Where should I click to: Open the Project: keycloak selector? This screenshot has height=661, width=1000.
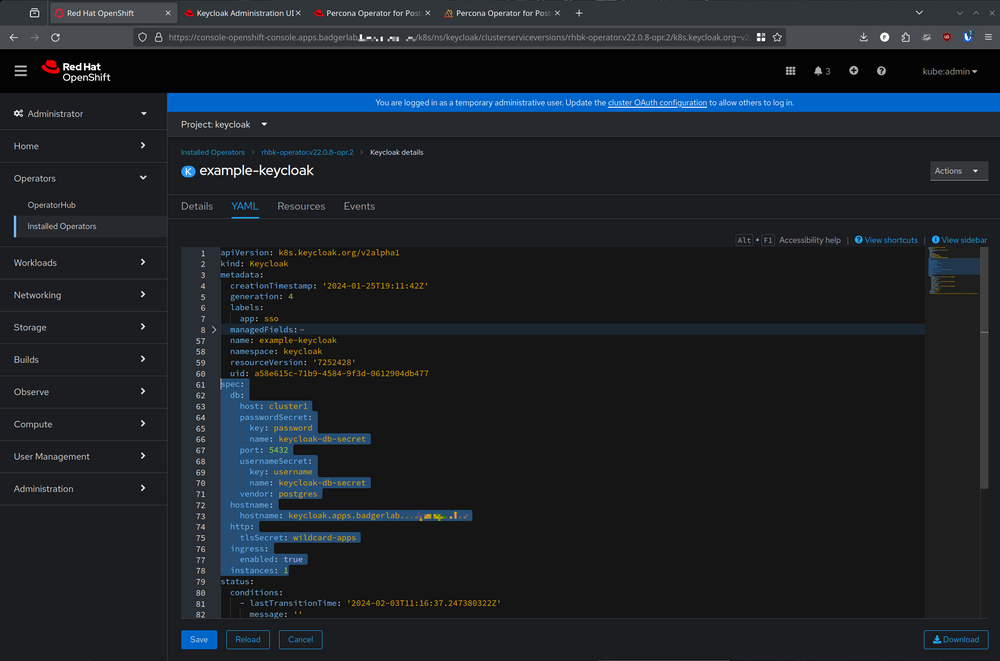tap(224, 125)
